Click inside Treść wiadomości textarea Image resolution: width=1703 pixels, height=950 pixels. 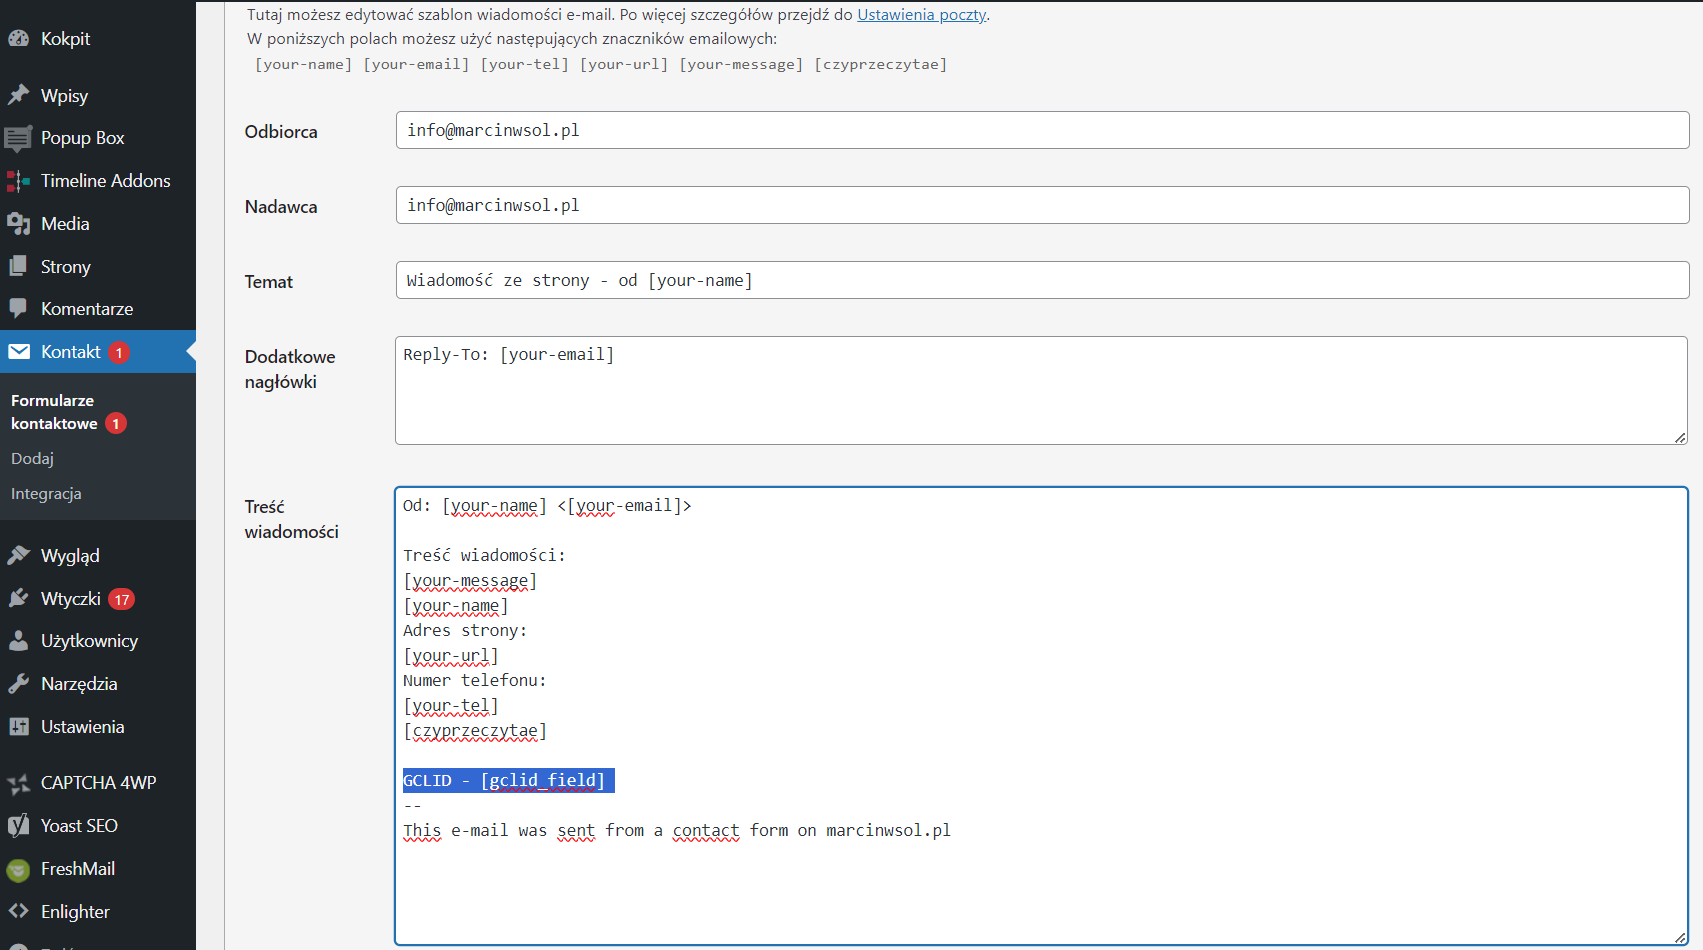(1041, 716)
